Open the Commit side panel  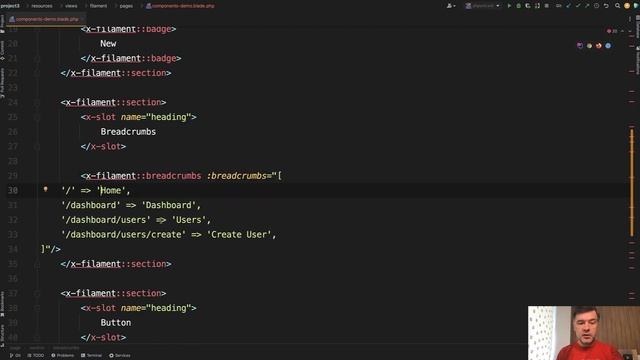[x=2, y=50]
